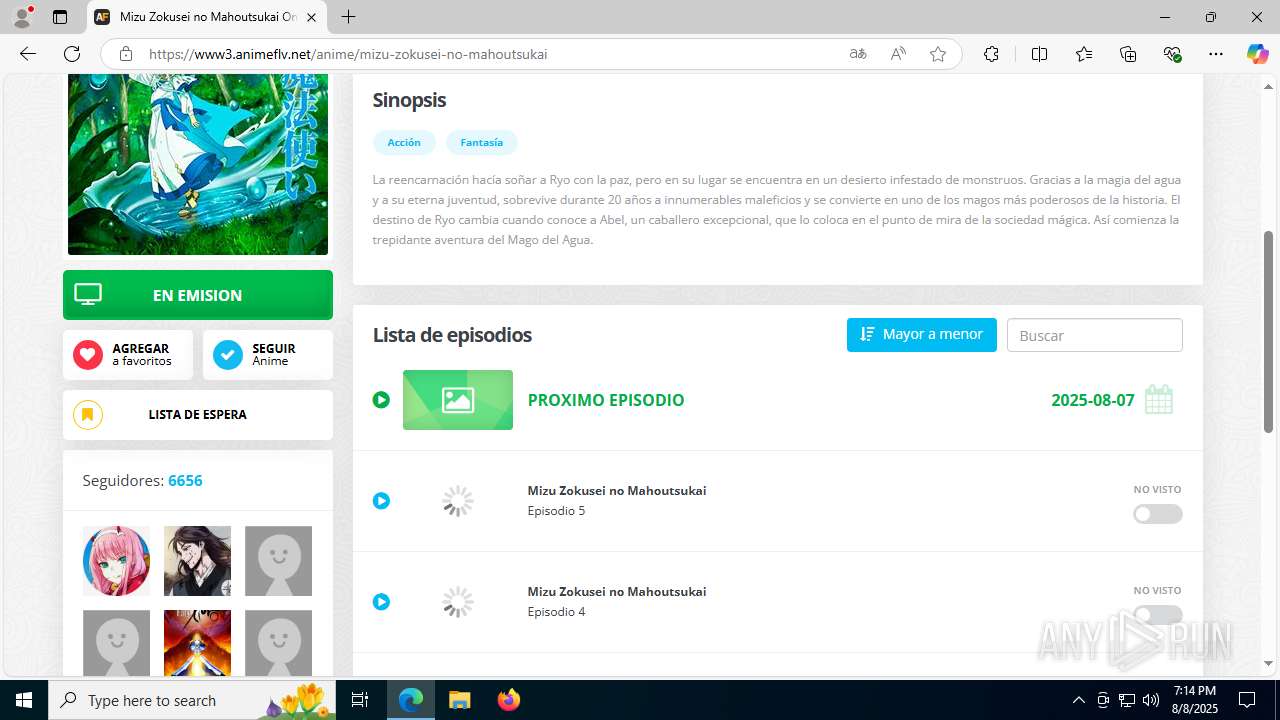The image size is (1280, 720).
Task: Mark Episodio 4 as visto toggle
Action: pyautogui.click(x=1158, y=615)
